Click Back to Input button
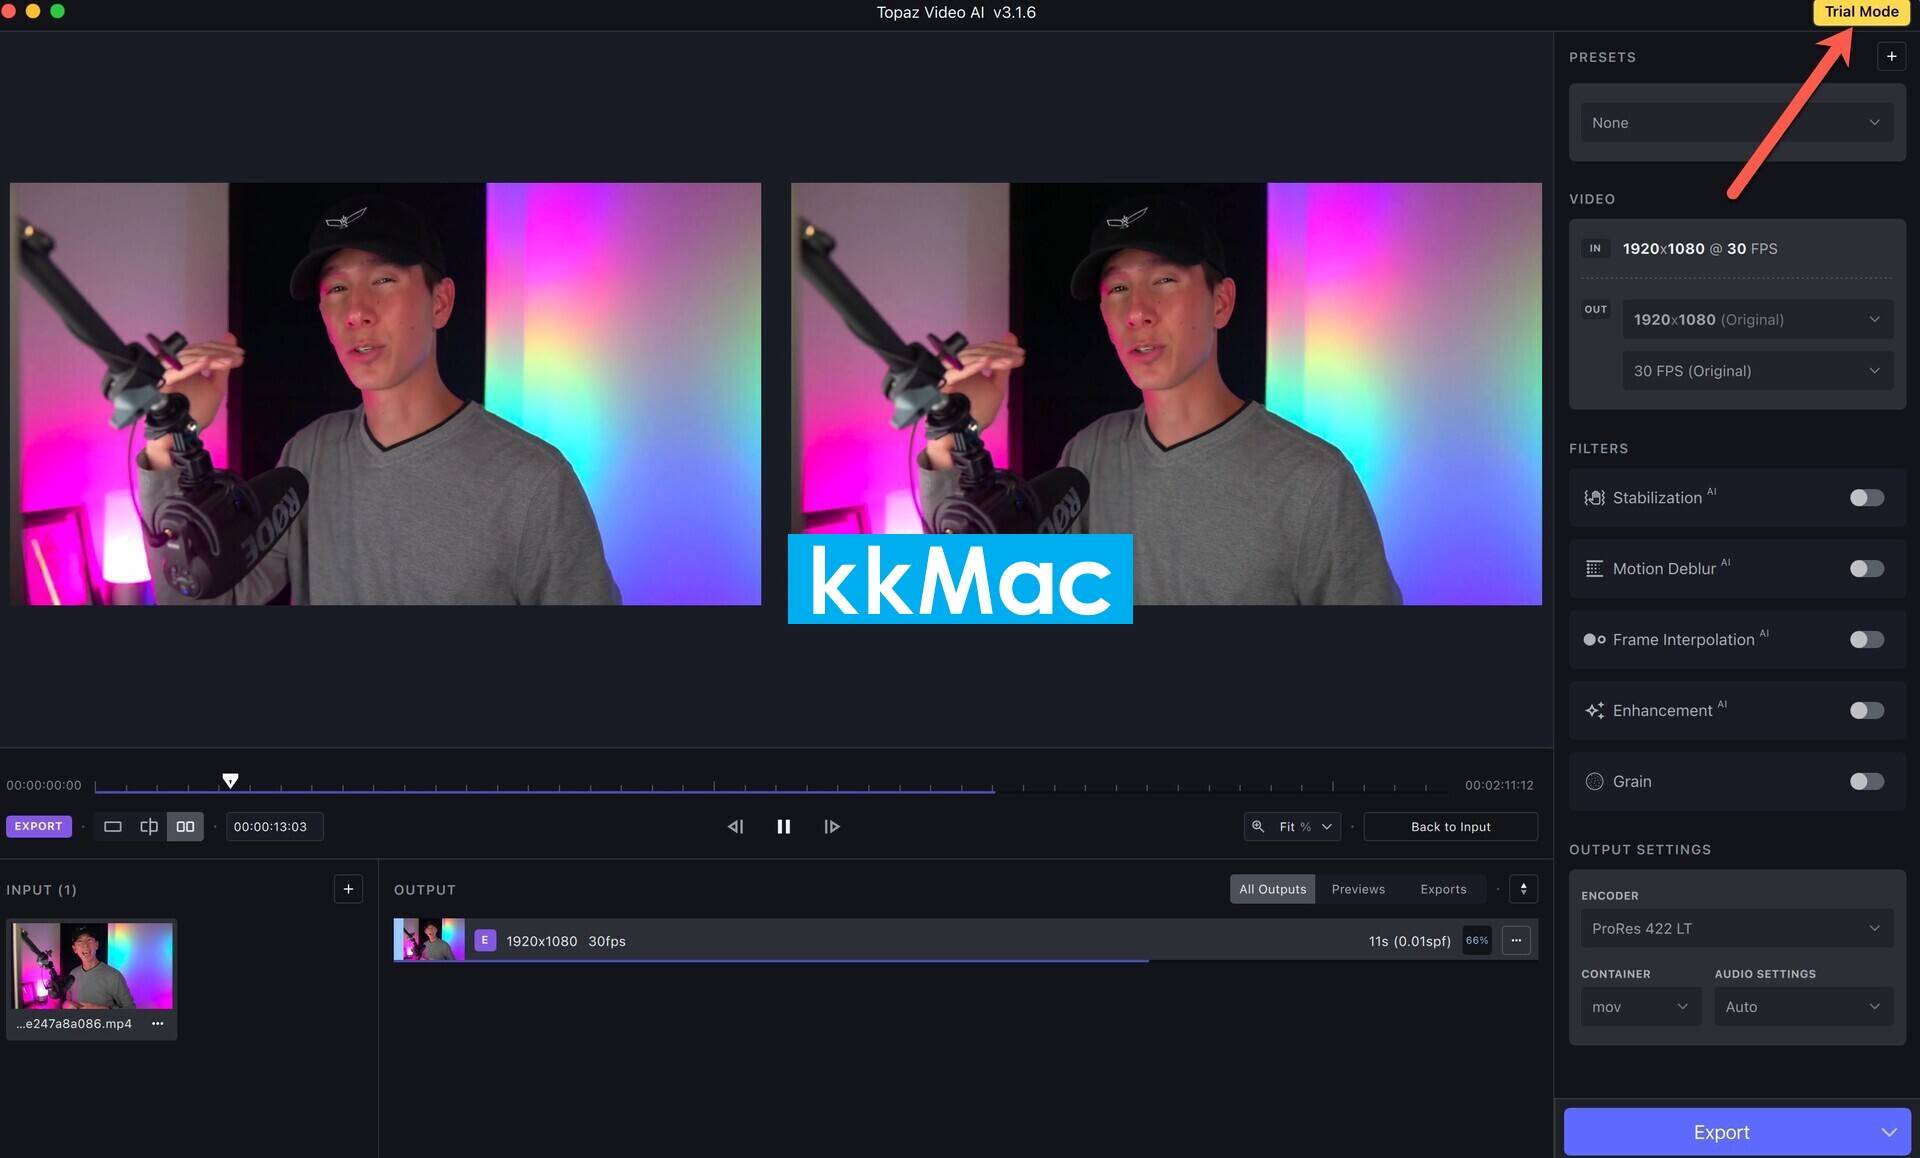 [x=1450, y=827]
